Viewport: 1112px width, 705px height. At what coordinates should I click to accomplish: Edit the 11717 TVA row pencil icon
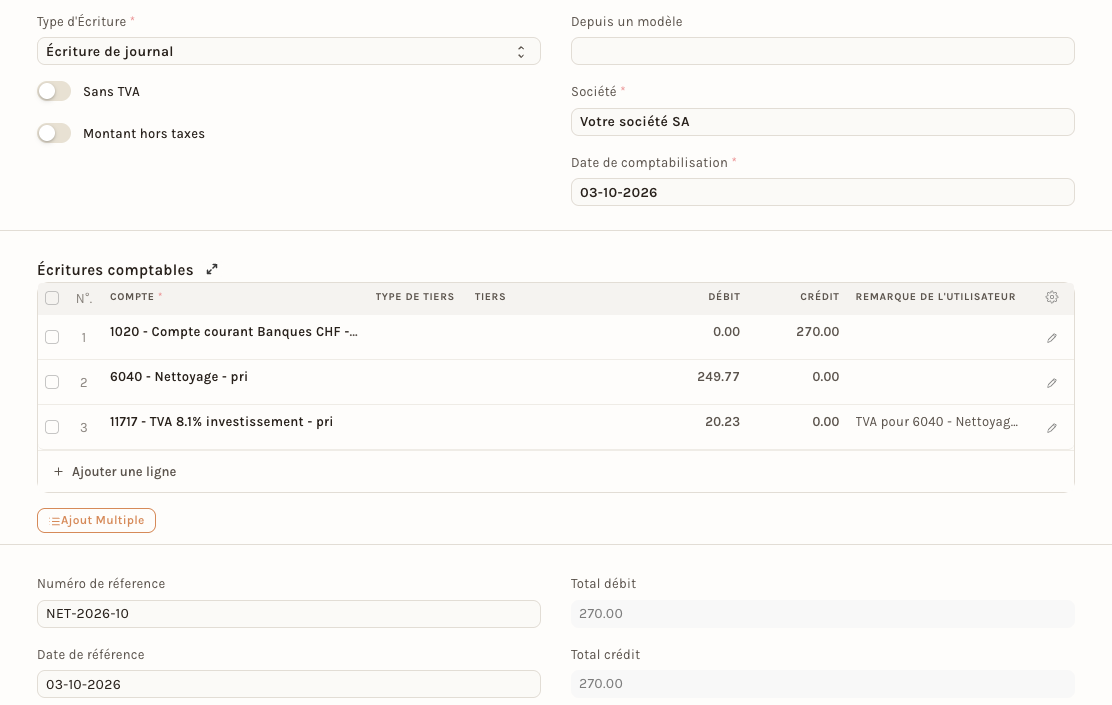click(1052, 428)
